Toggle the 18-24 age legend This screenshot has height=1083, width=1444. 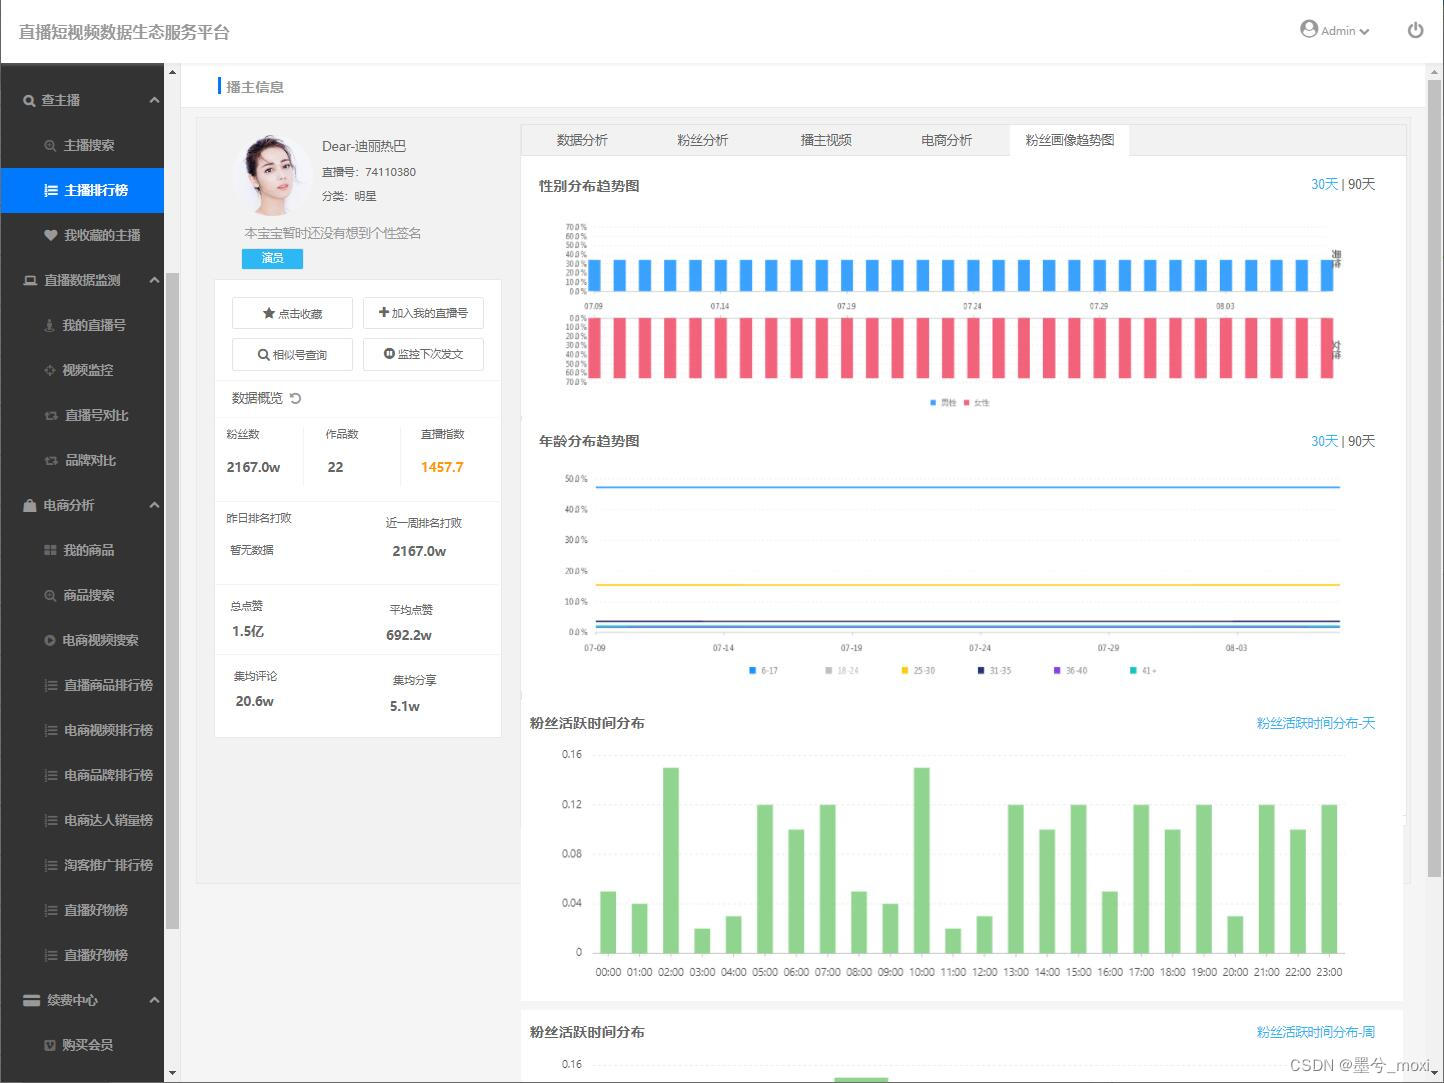(842, 670)
